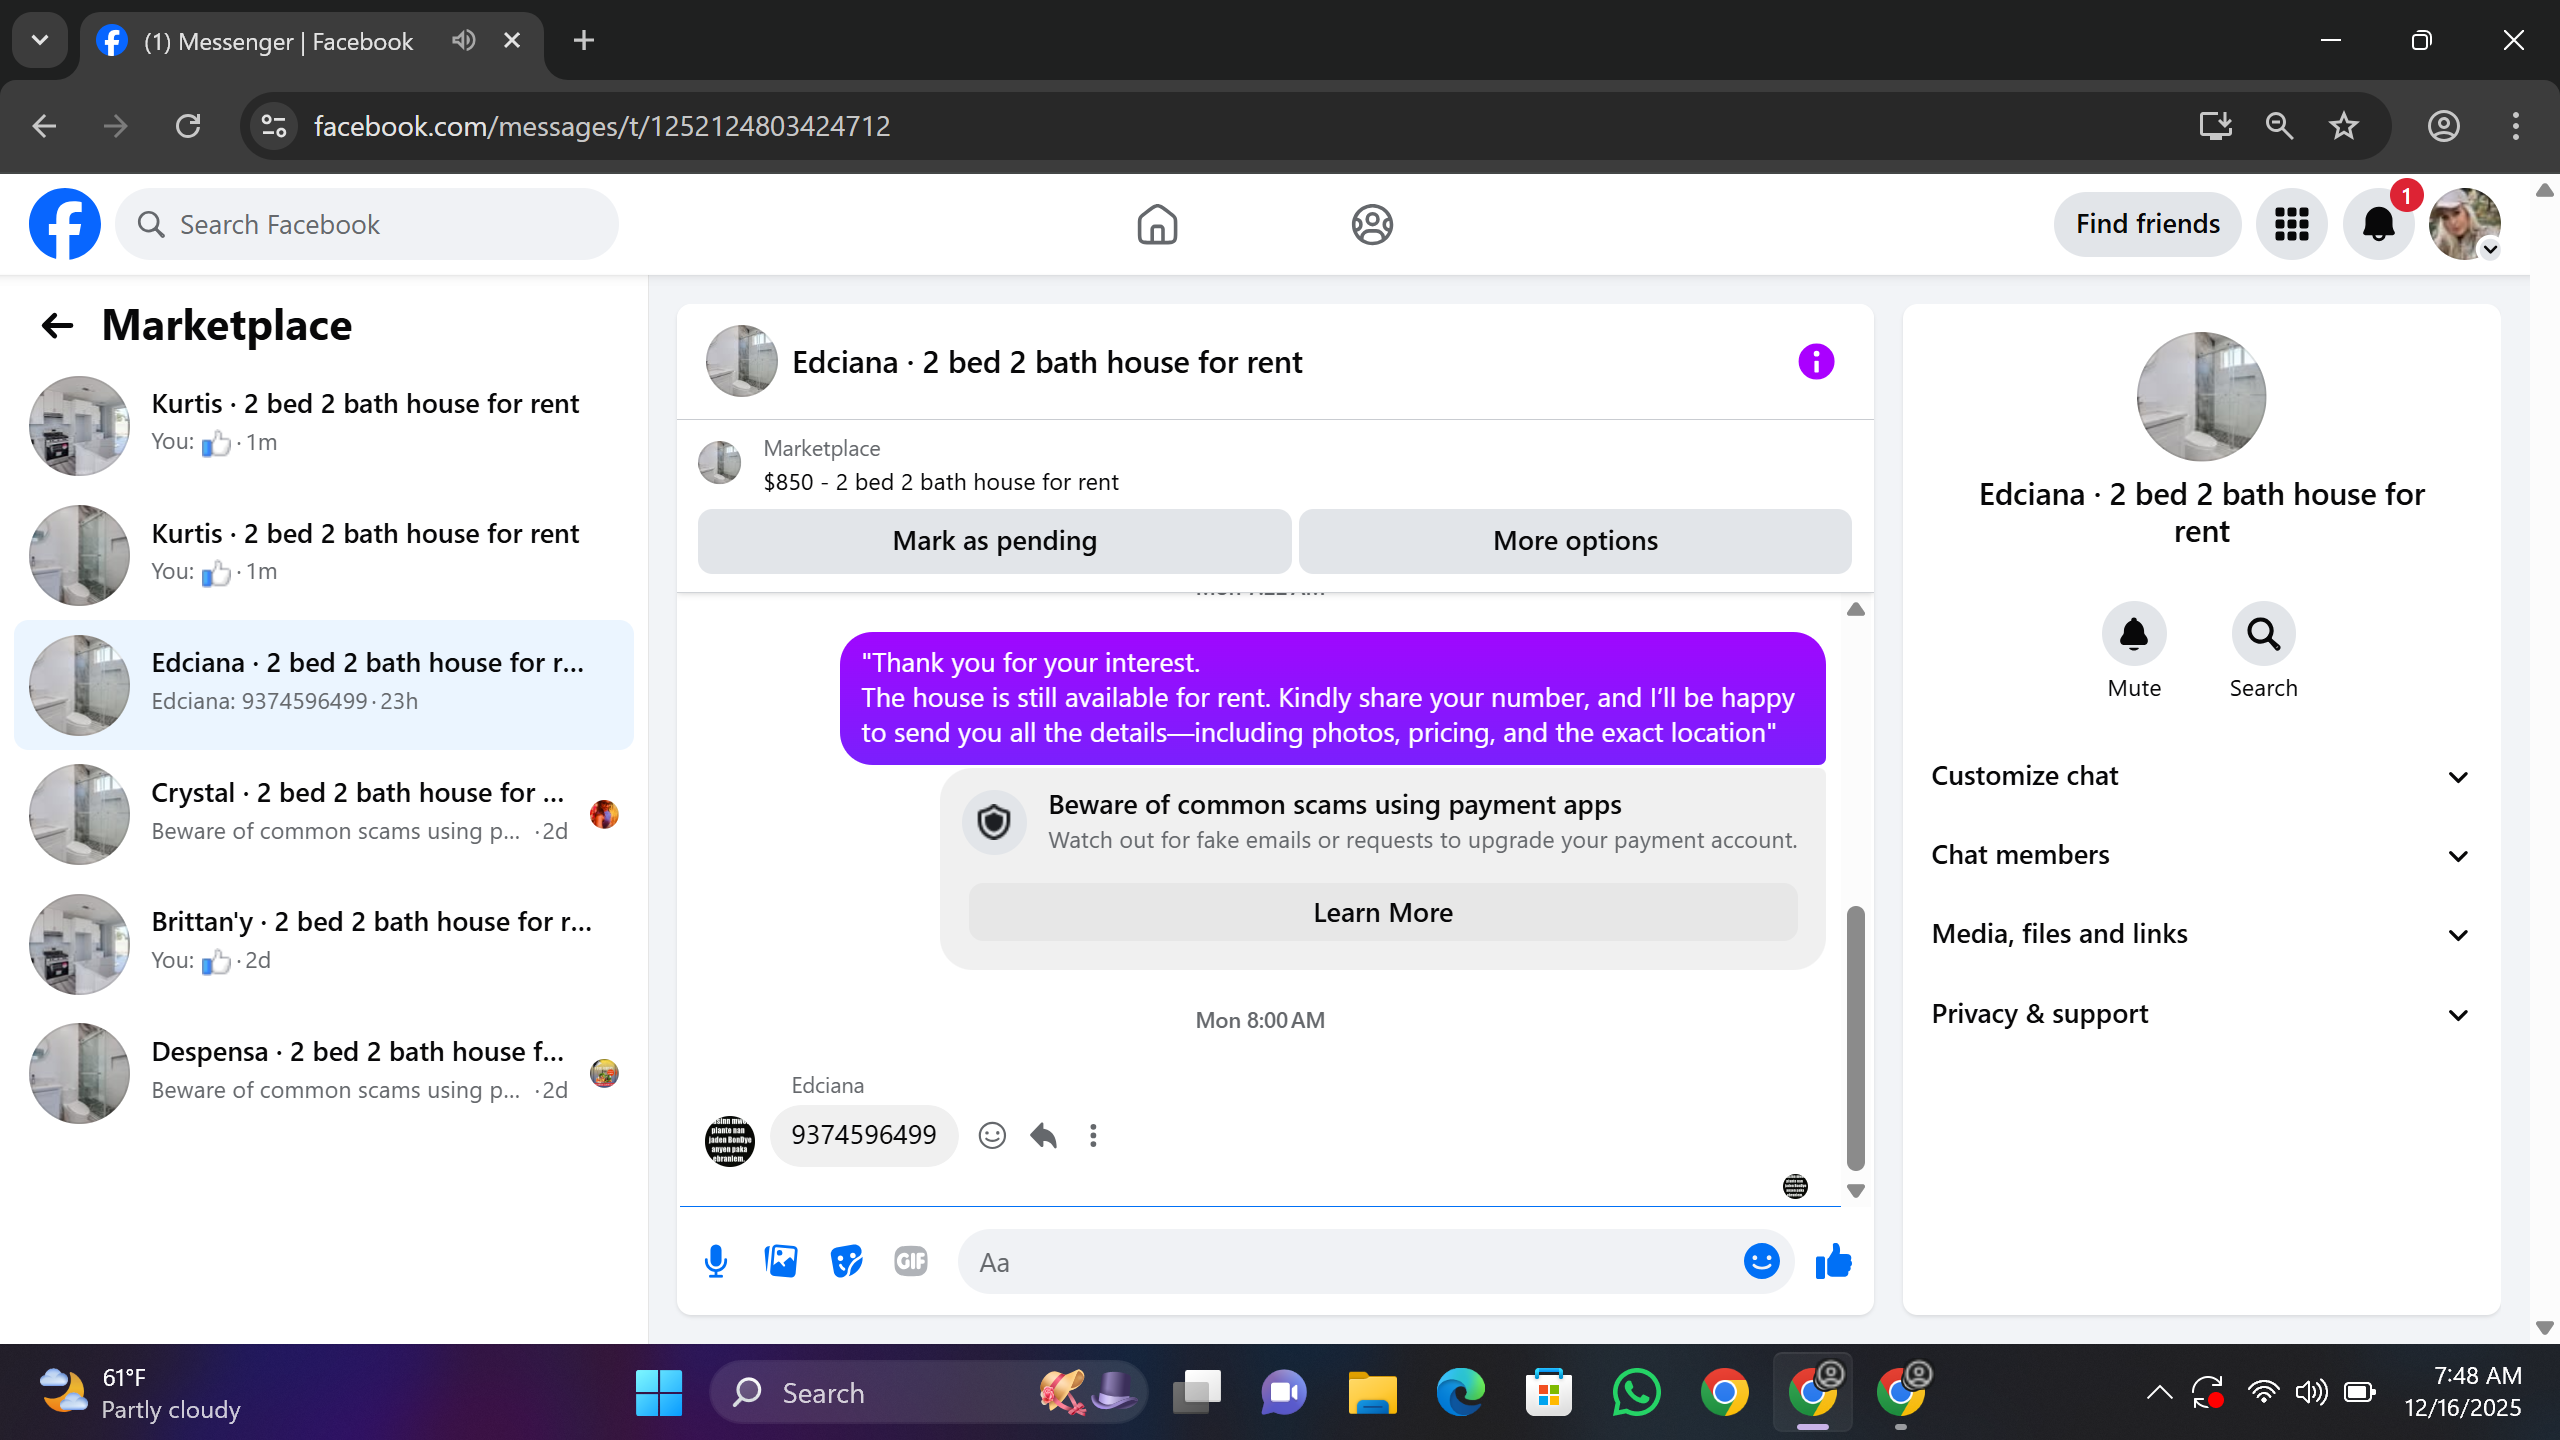Click the chat scroll down arrow
The width and height of the screenshot is (2560, 1440).
click(x=1855, y=1191)
